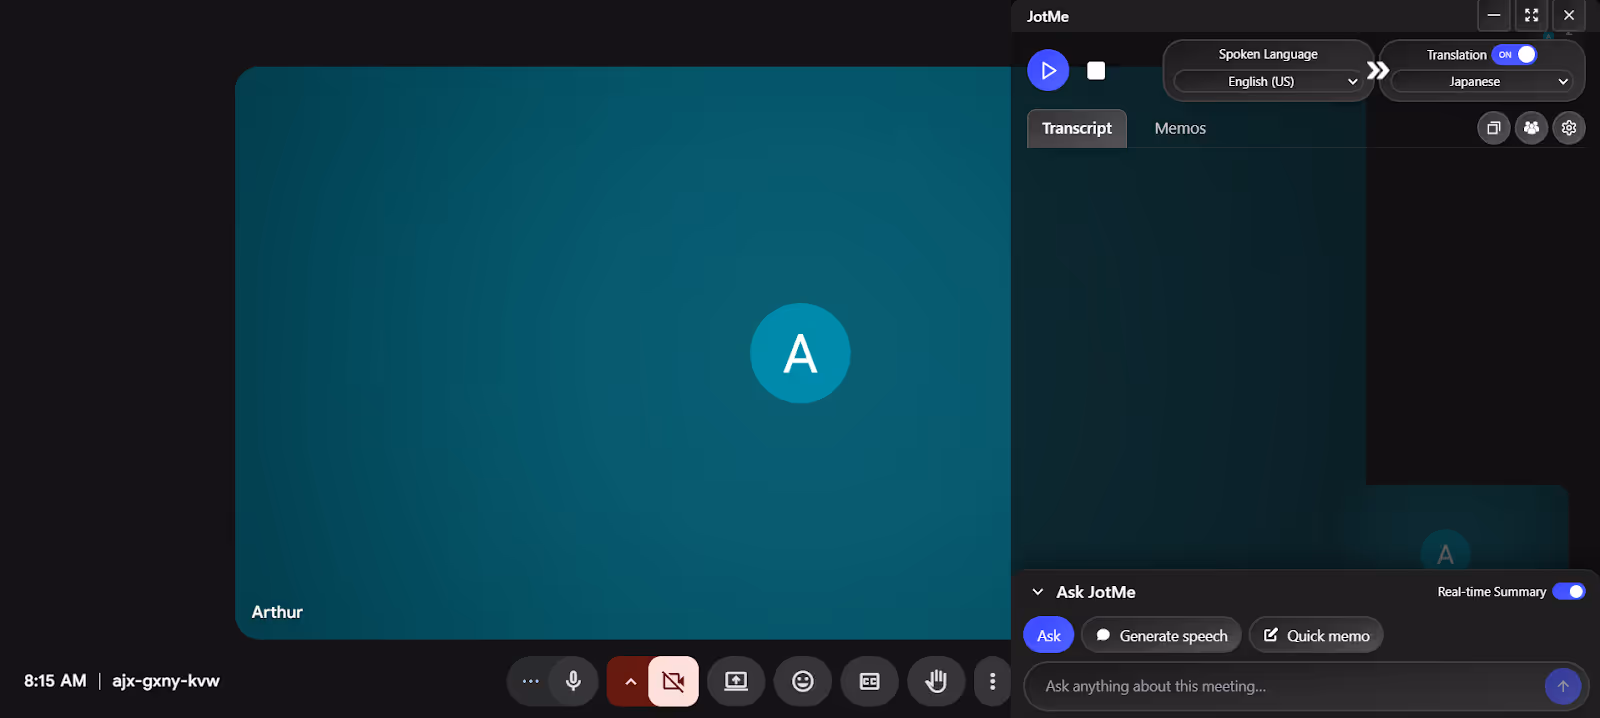Click the JotMe title text
Viewport: 1600px width, 718px height.
tap(1048, 16)
